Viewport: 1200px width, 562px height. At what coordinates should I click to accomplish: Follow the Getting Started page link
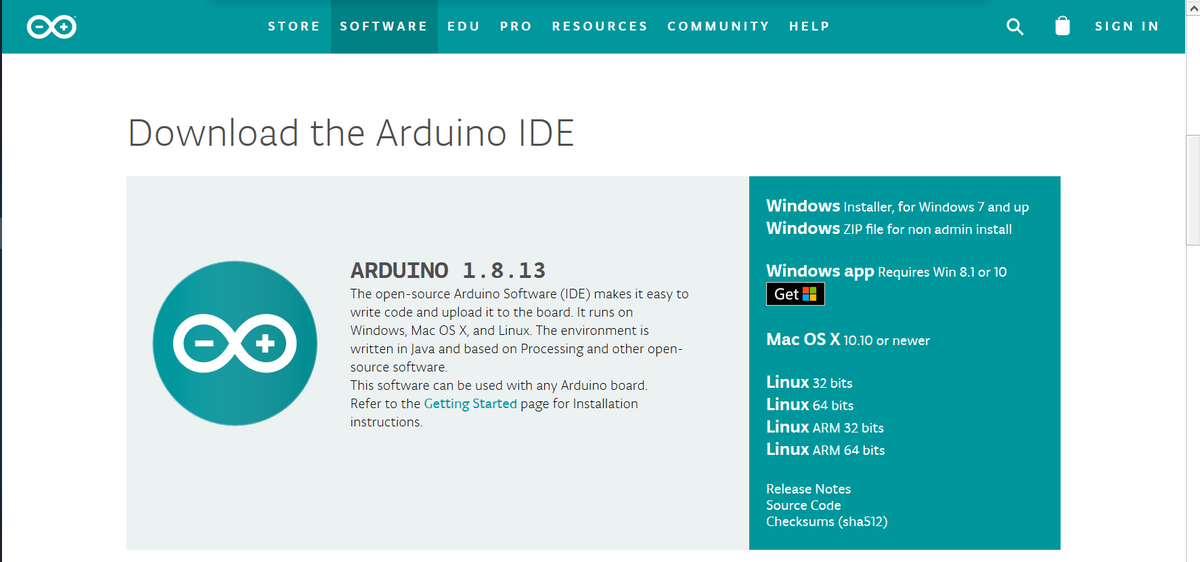pos(470,404)
